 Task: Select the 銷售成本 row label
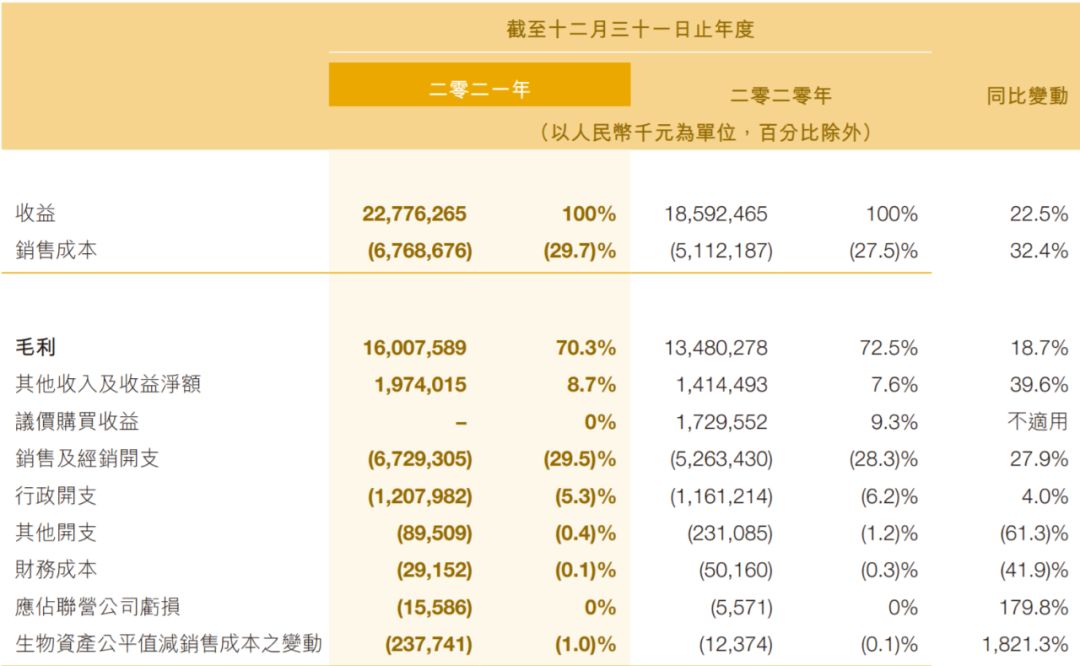coord(56,250)
